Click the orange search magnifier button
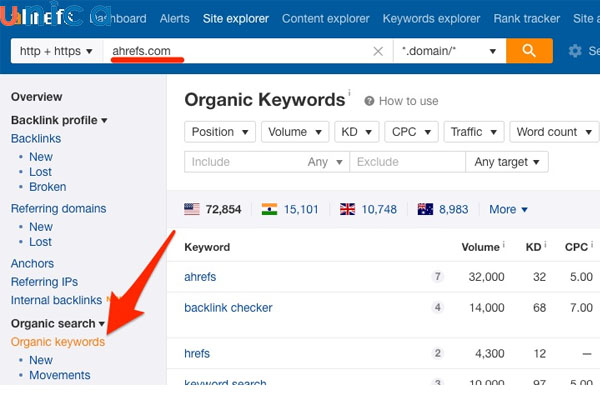600x400 pixels. 529,51
